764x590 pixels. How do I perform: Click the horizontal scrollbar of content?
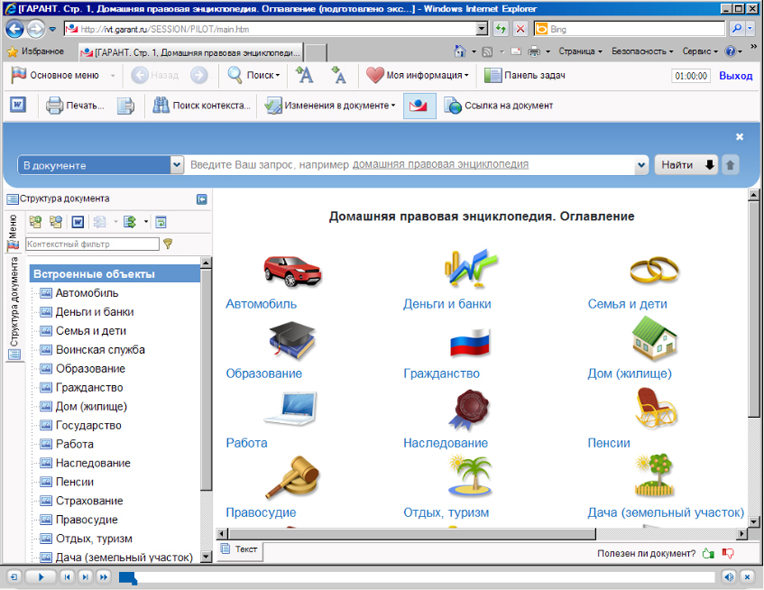point(412,534)
